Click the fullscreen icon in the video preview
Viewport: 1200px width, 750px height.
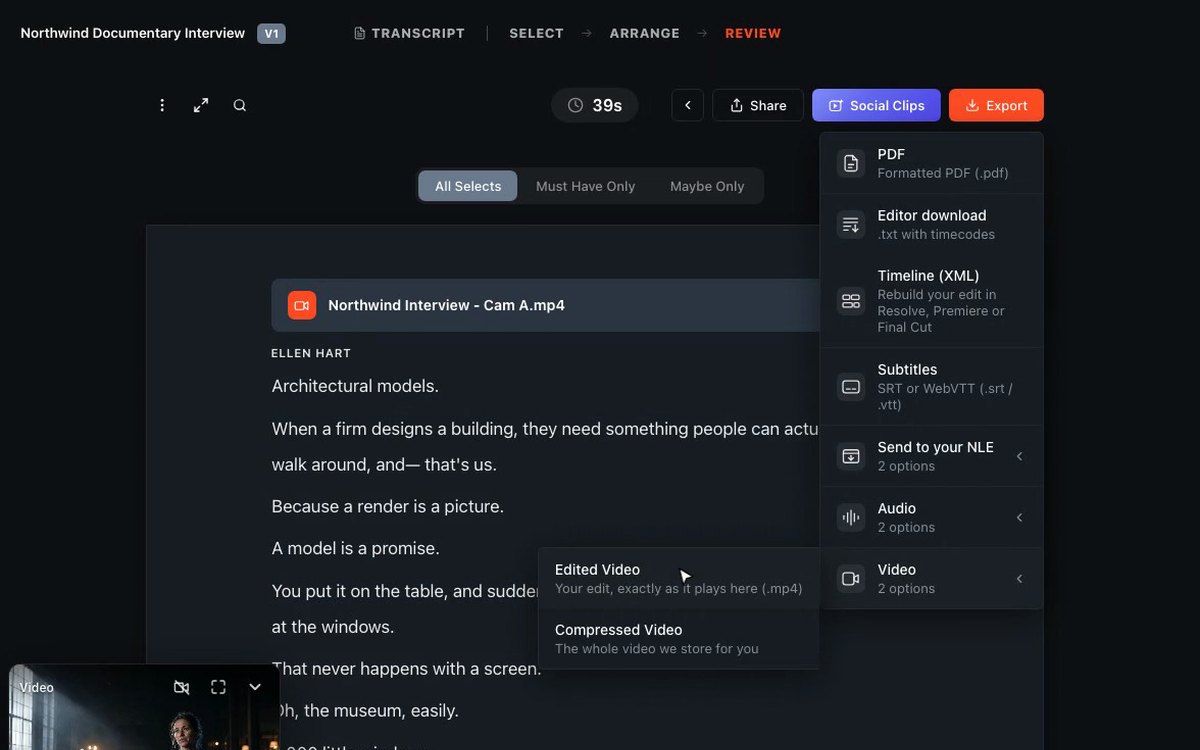[x=218, y=687]
